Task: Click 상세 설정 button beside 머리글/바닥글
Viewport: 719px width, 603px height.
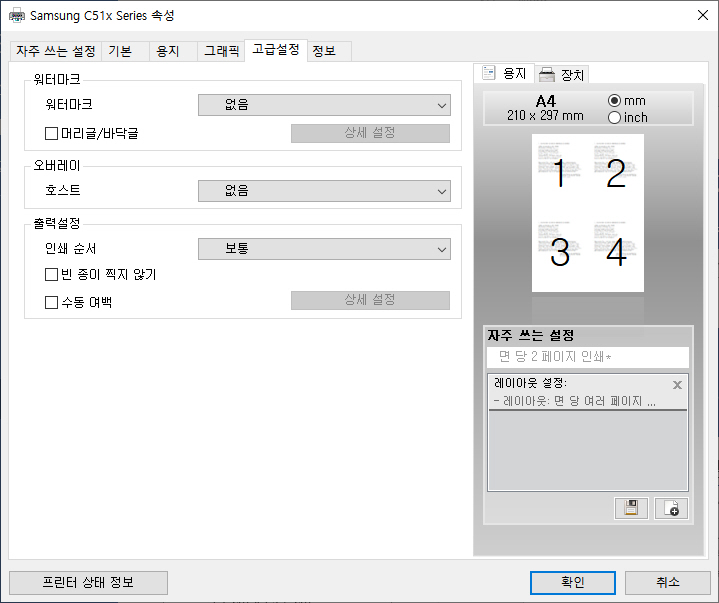Action: point(370,133)
